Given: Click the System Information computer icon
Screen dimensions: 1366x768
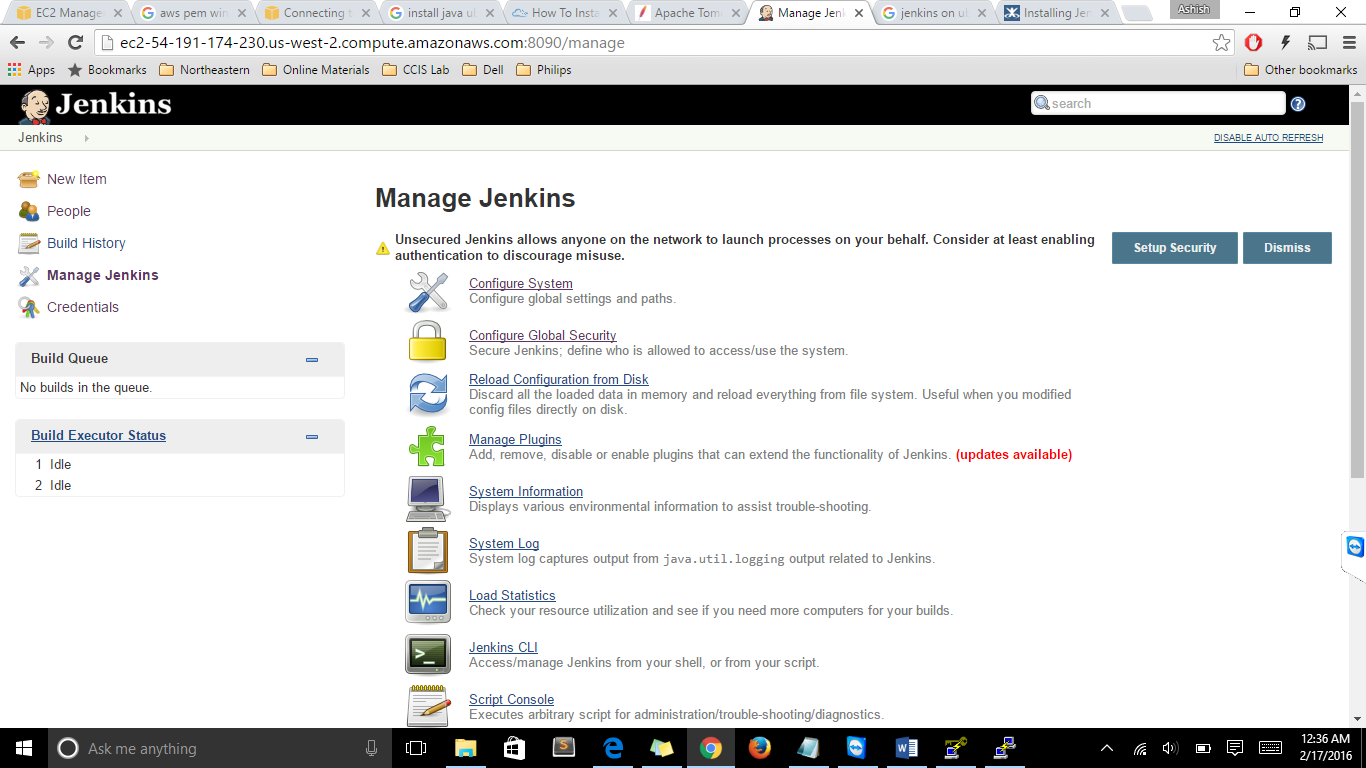Looking at the screenshot, I should pyautogui.click(x=427, y=498).
